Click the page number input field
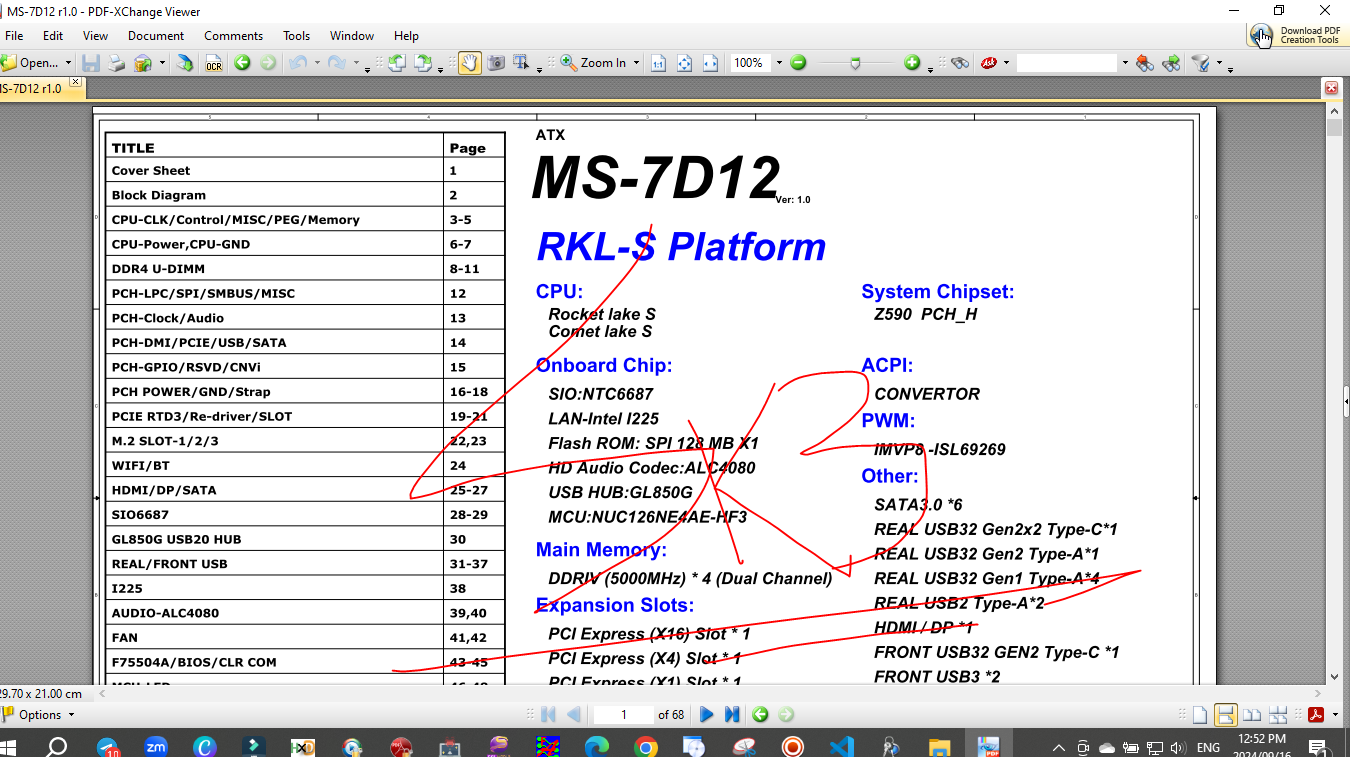1350x757 pixels. tap(624, 714)
